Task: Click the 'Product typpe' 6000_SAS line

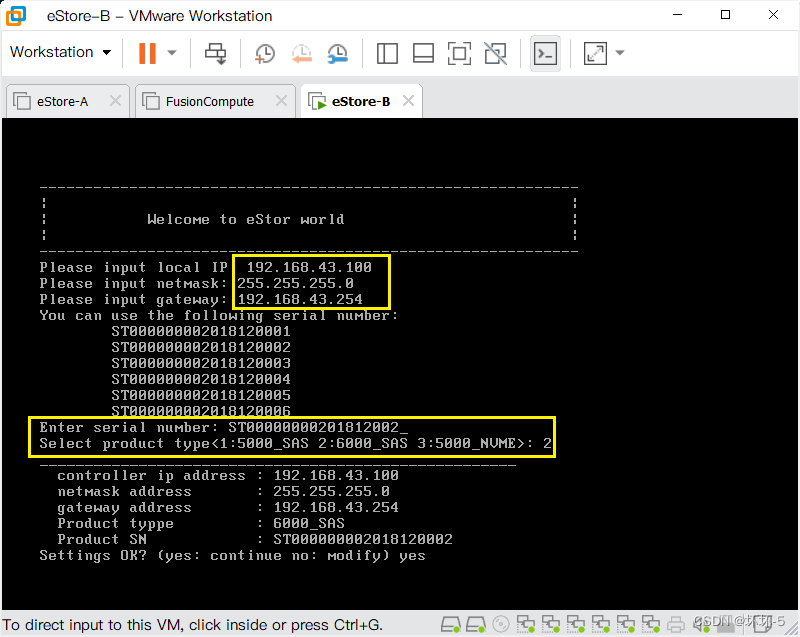Action: coord(201,523)
